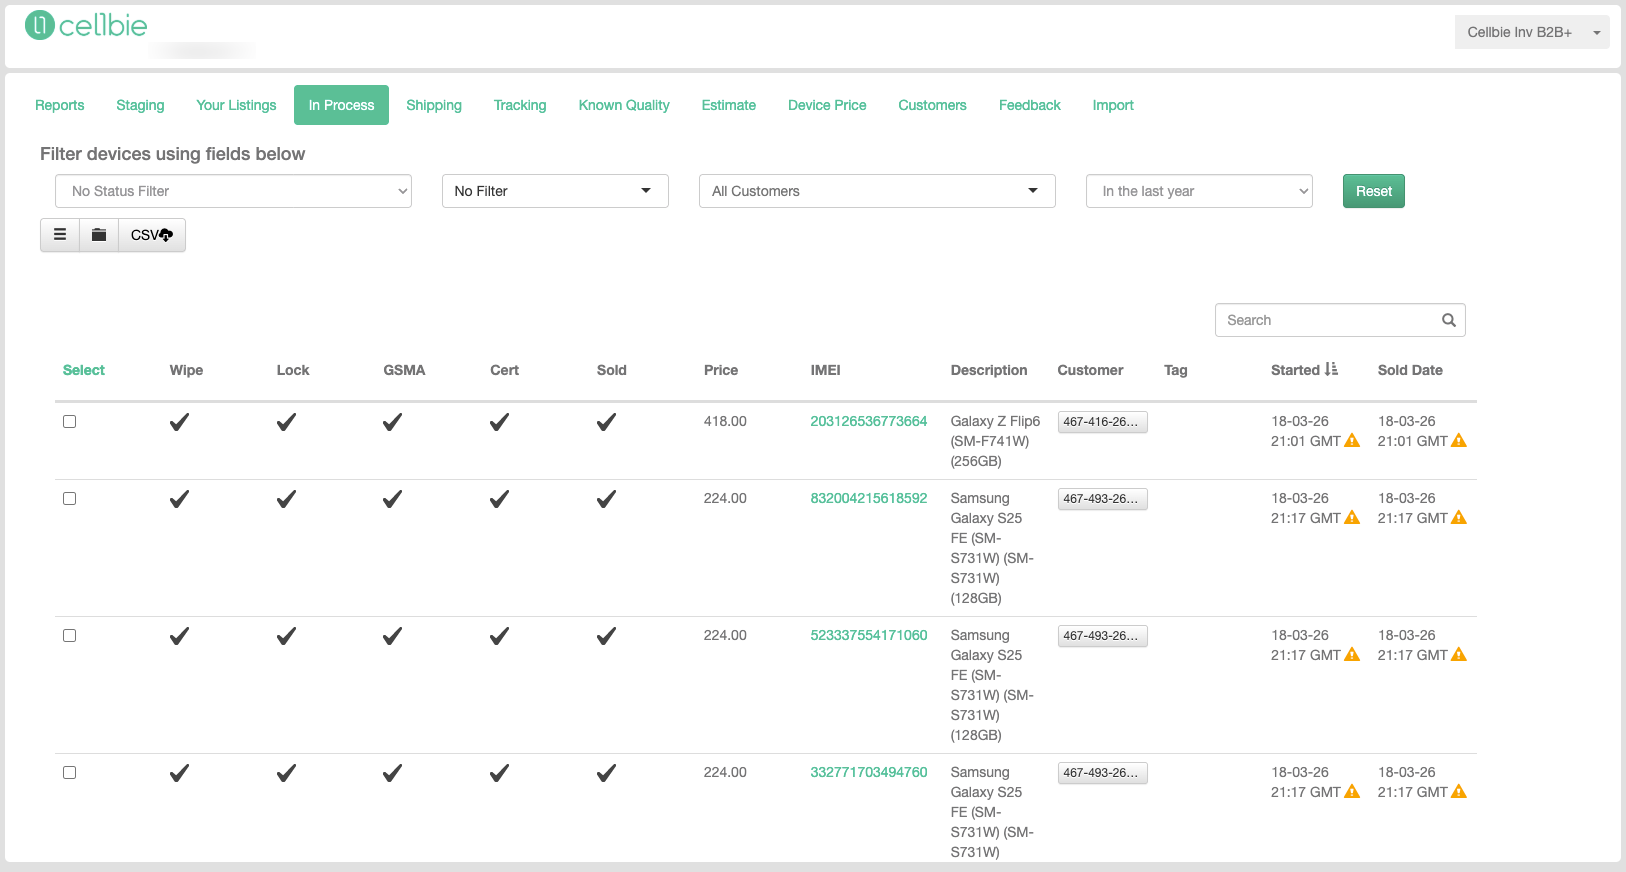Click Sold checkmark for IMEI 203126536773664
The height and width of the screenshot is (872, 1626).
click(x=606, y=422)
